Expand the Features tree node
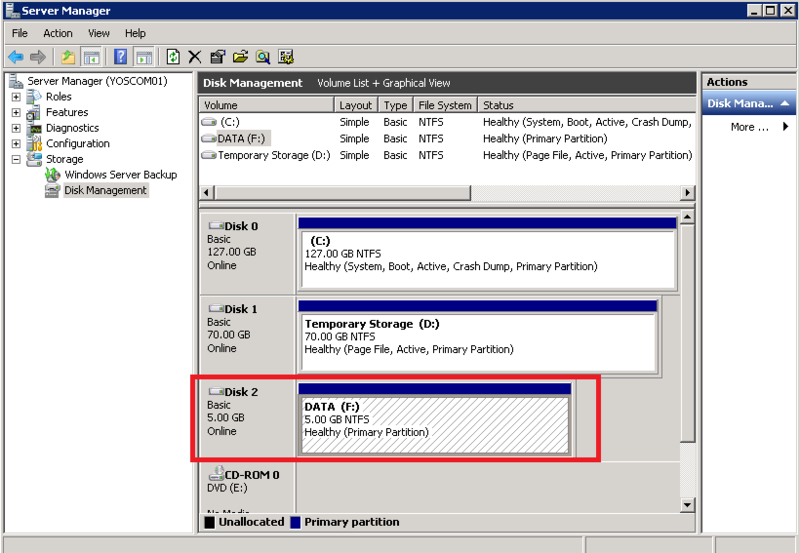Image resolution: width=800 pixels, height=553 pixels. pos(16,112)
